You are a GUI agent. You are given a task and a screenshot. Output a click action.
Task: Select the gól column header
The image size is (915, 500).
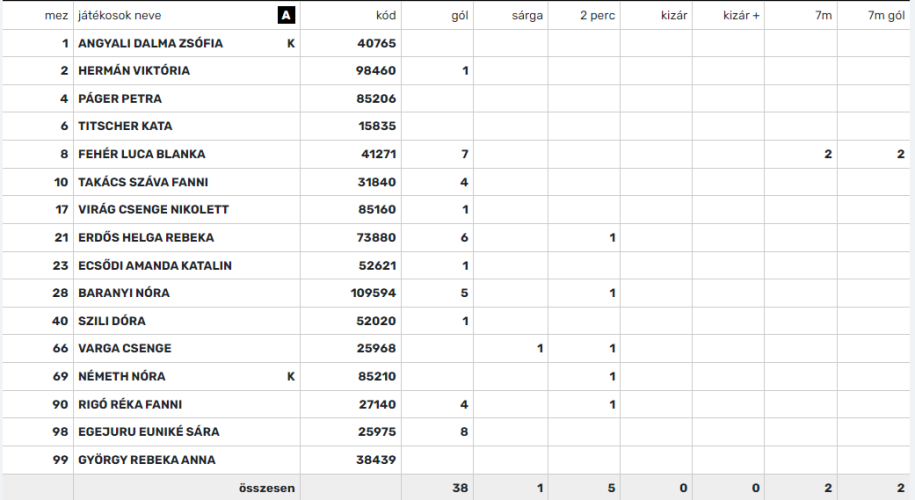460,15
